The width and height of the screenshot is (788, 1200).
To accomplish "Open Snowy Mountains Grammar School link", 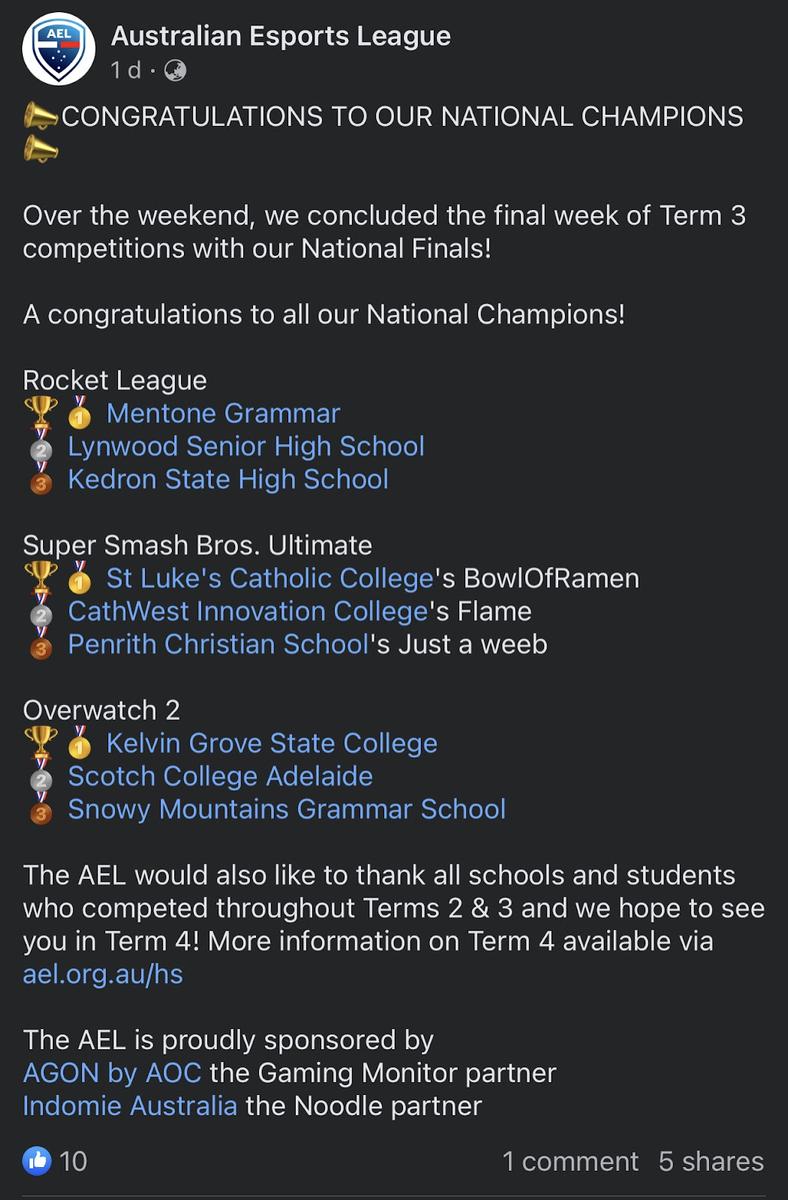I will tap(287, 809).
